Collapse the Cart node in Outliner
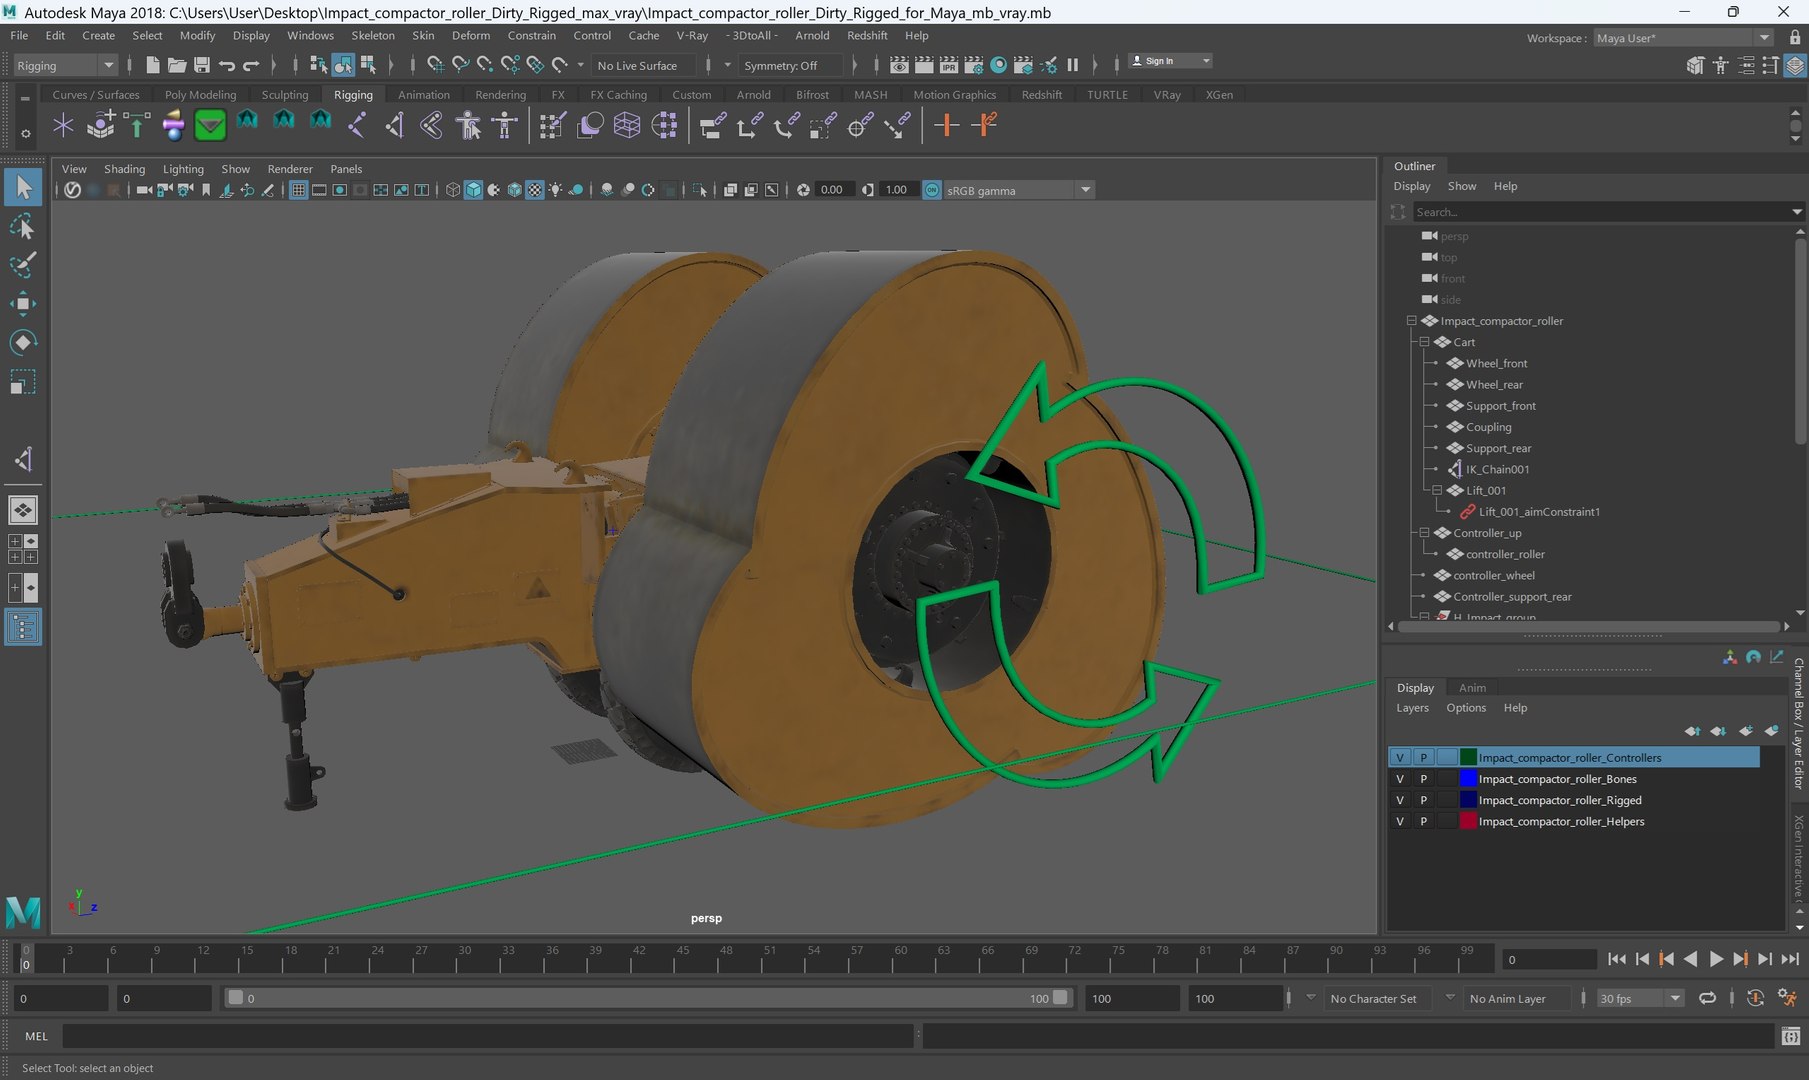 click(1424, 342)
